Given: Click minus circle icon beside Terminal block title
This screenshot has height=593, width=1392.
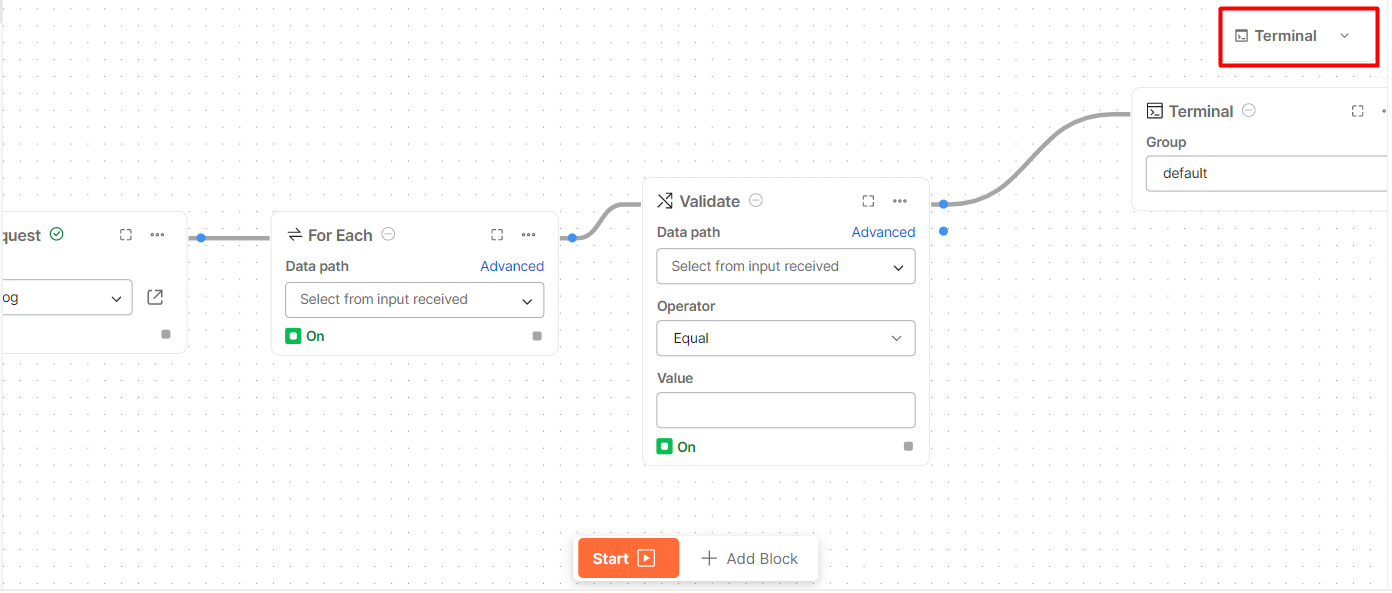Looking at the screenshot, I should [1249, 110].
